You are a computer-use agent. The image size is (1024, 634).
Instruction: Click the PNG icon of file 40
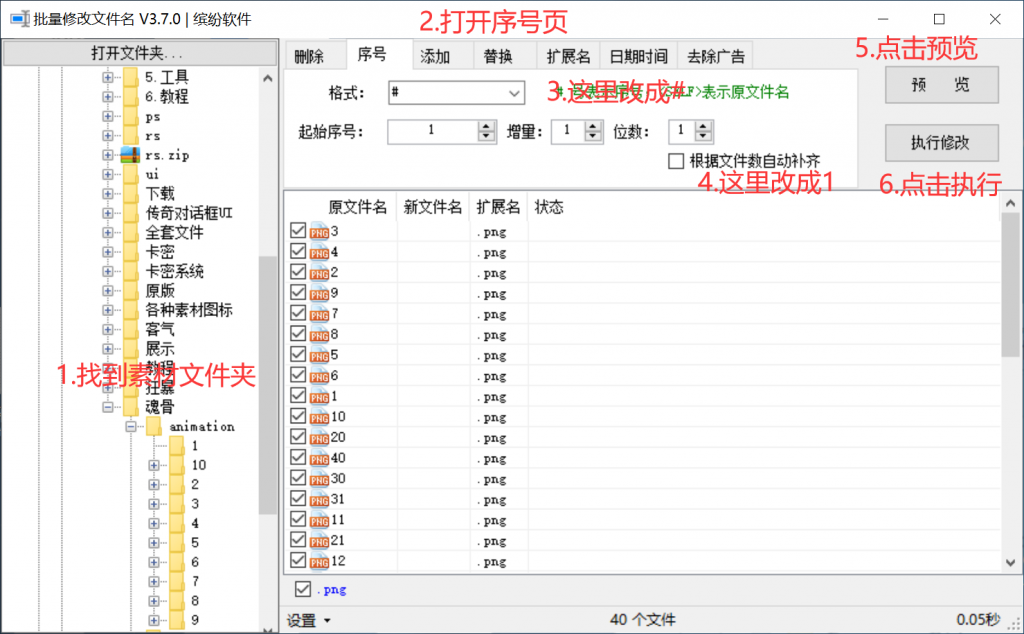coord(319,458)
